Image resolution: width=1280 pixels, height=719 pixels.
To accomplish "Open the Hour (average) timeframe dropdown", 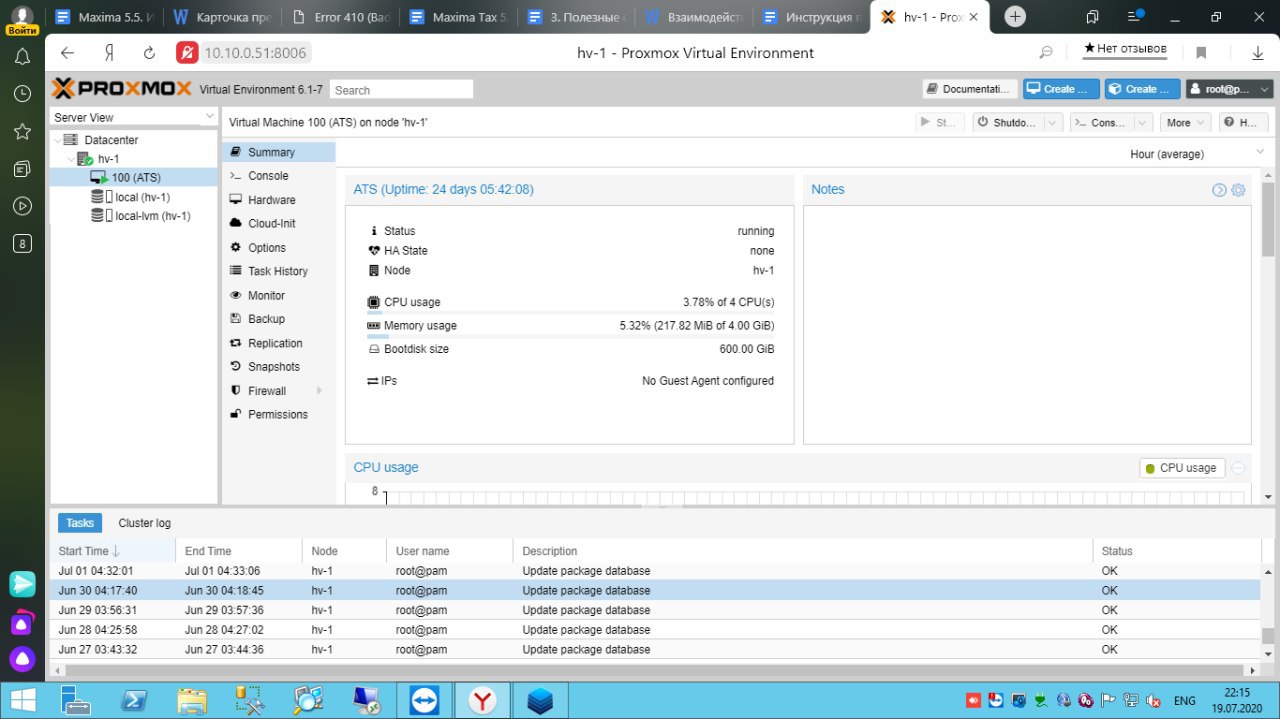I will [x=1259, y=153].
